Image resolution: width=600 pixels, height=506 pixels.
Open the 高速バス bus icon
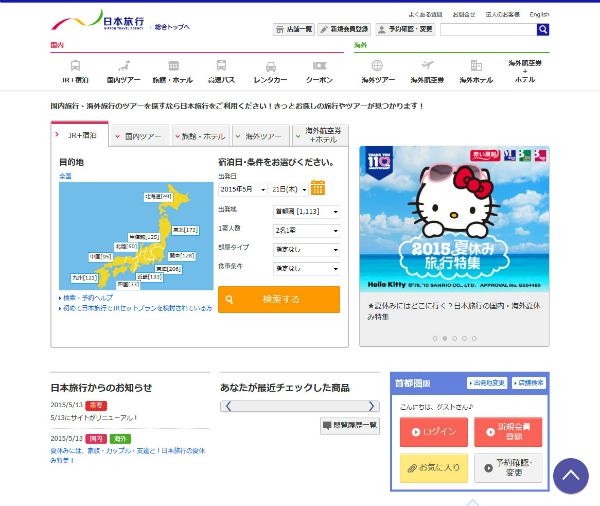pyautogui.click(x=221, y=65)
